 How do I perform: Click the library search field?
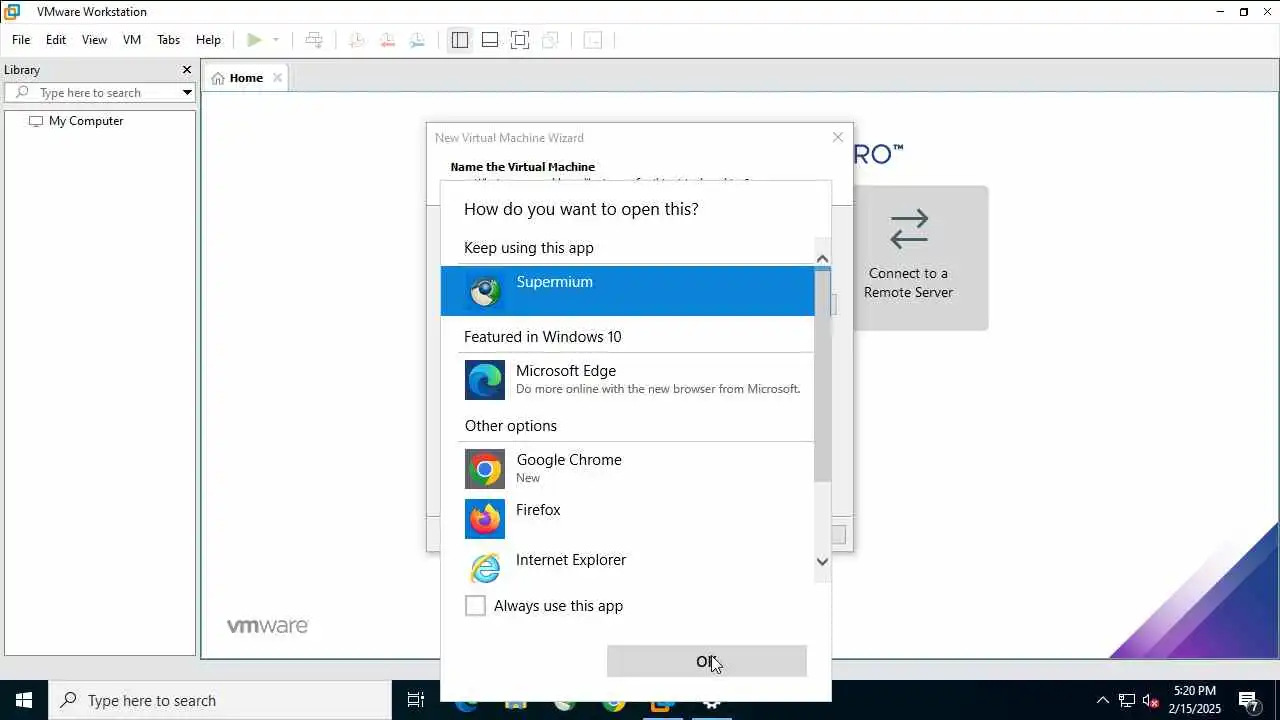coord(100,93)
